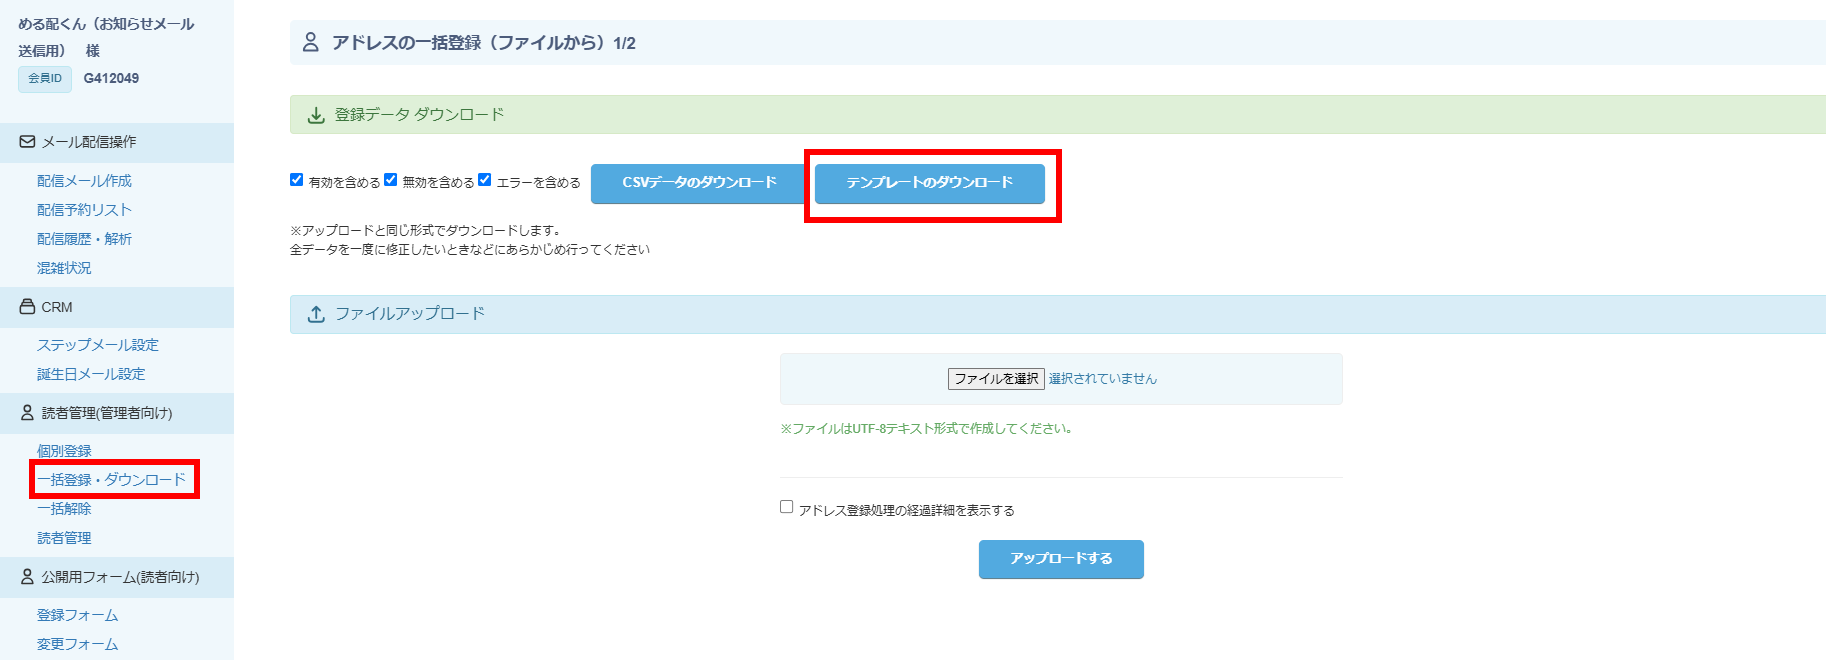Select the 公開用フォーム(読者向け) section header
Image resolution: width=1826 pixels, height=660 pixels.
pos(117,577)
